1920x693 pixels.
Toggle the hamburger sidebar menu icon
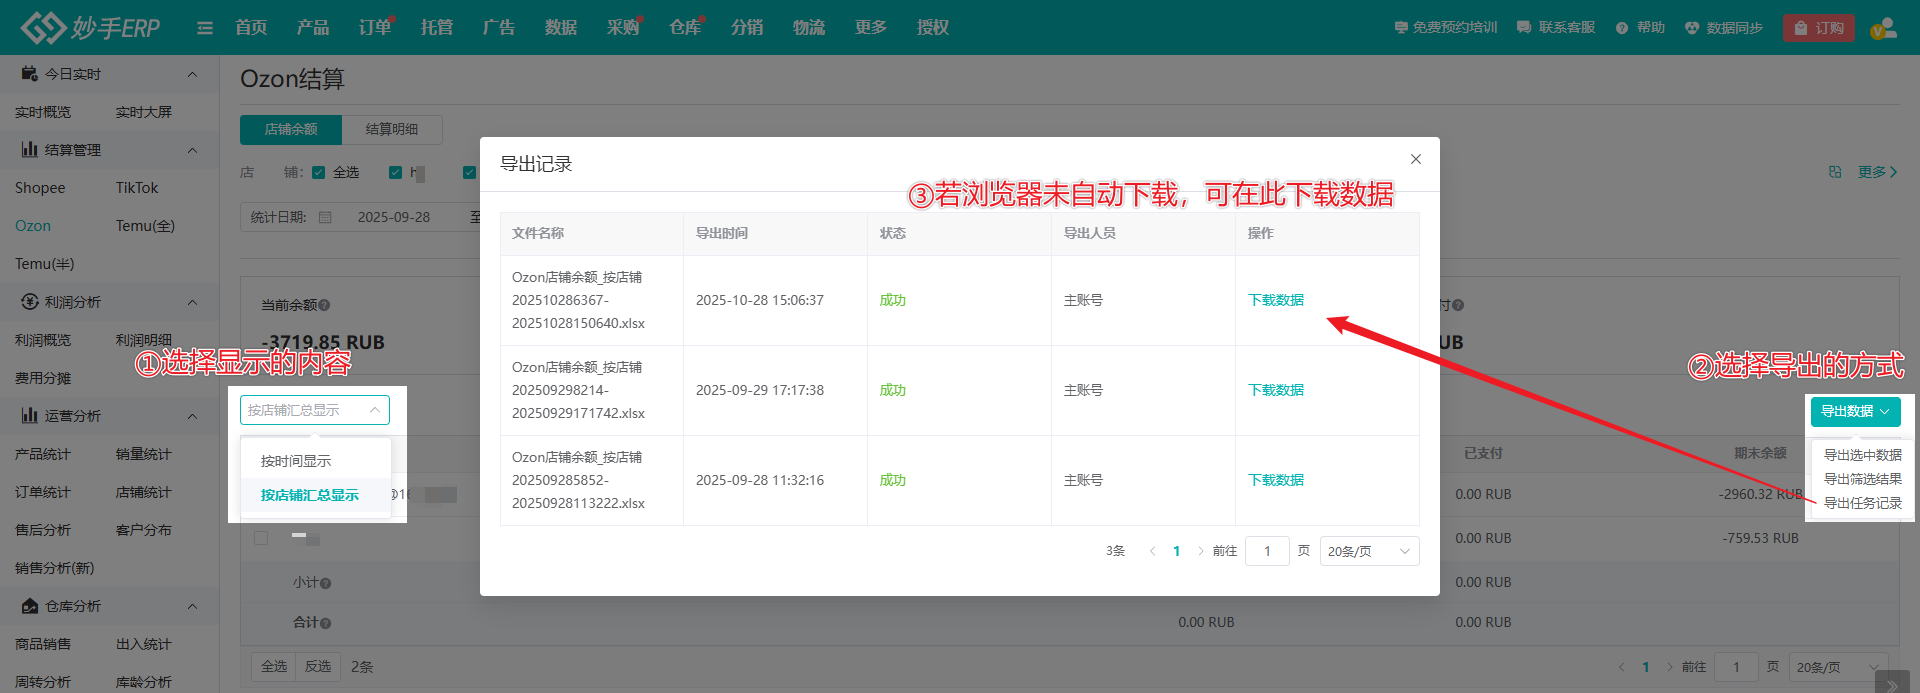[205, 28]
